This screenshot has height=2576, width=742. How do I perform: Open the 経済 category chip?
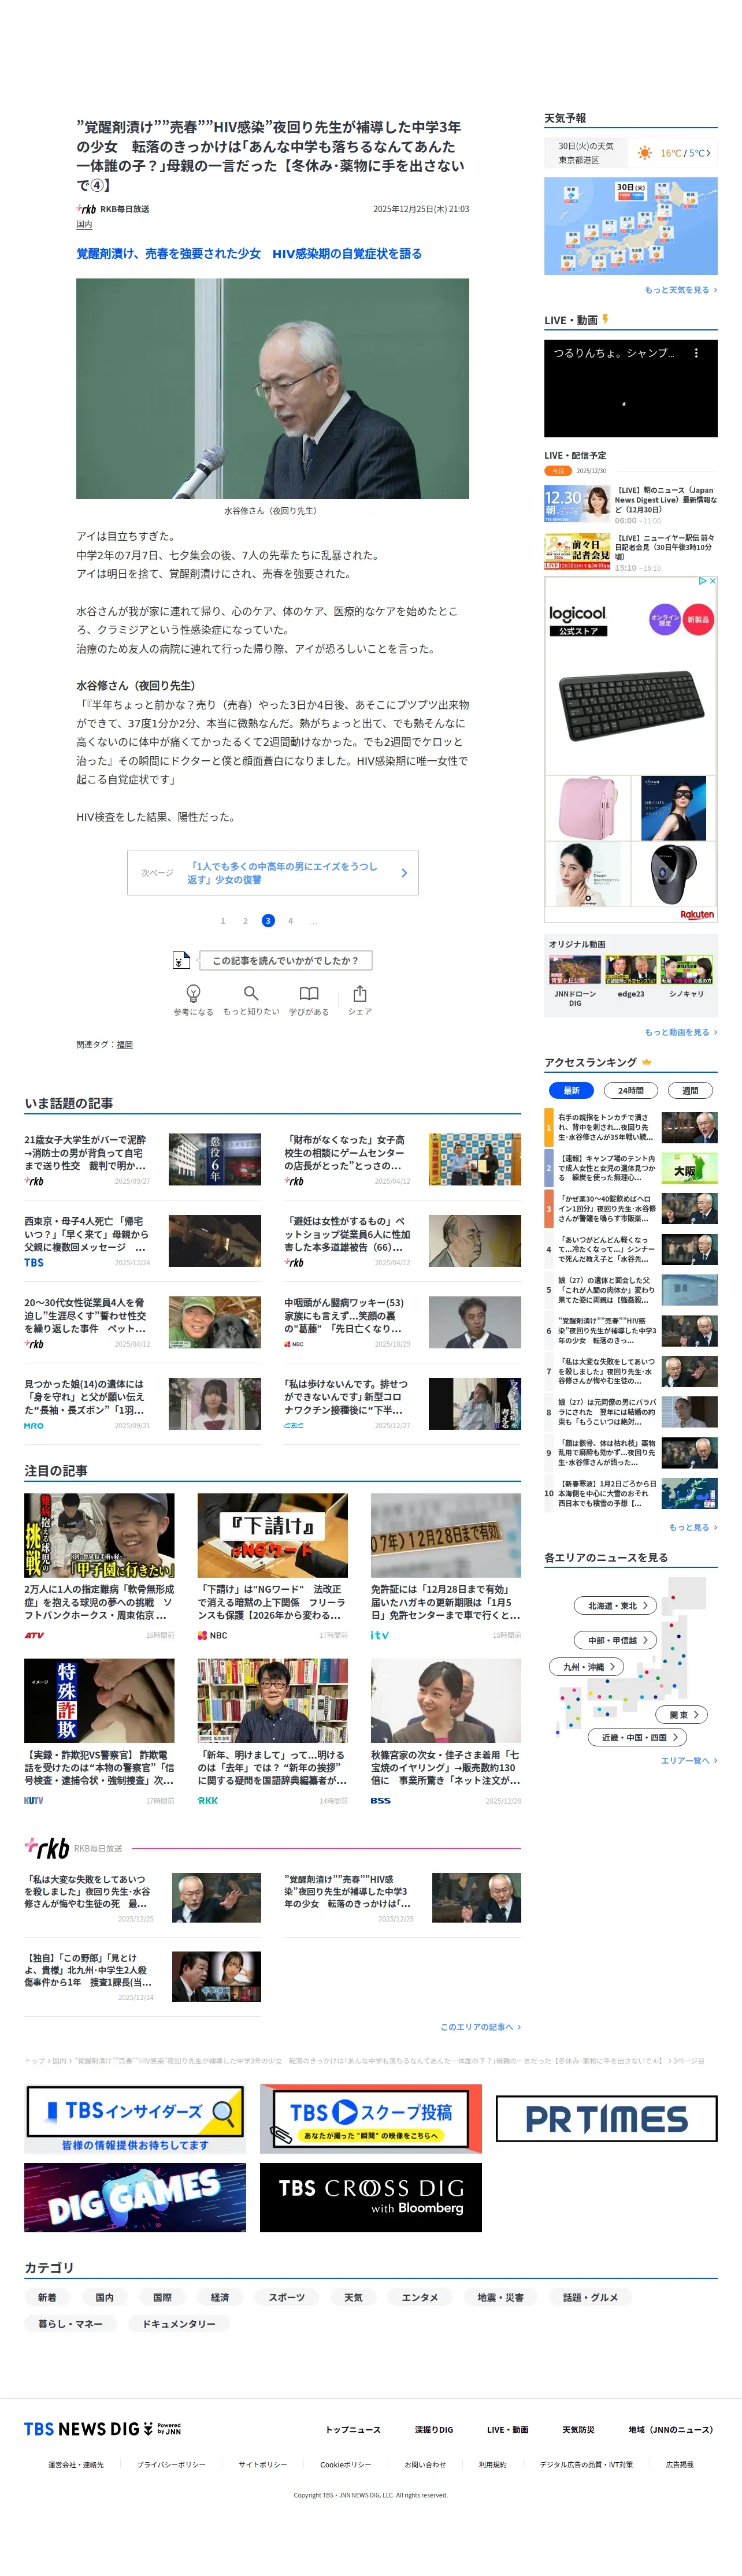click(x=220, y=2297)
